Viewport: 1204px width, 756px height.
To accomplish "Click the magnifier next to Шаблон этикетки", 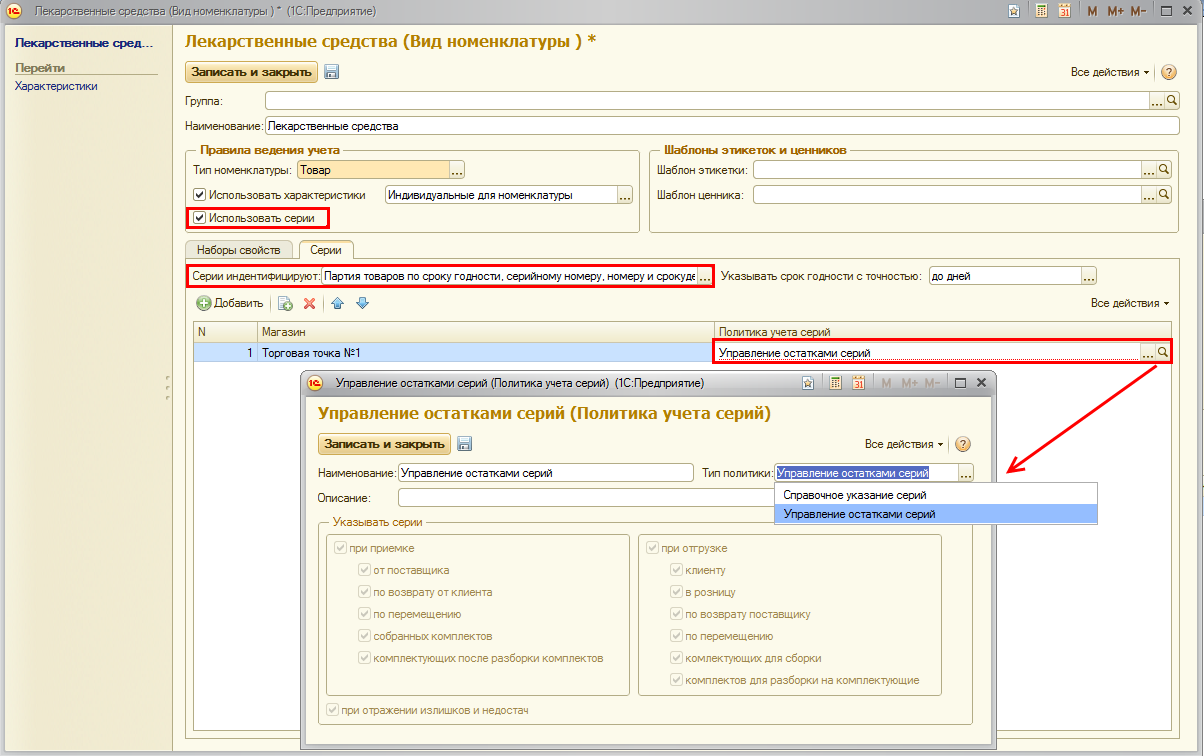I will click(x=1163, y=170).
